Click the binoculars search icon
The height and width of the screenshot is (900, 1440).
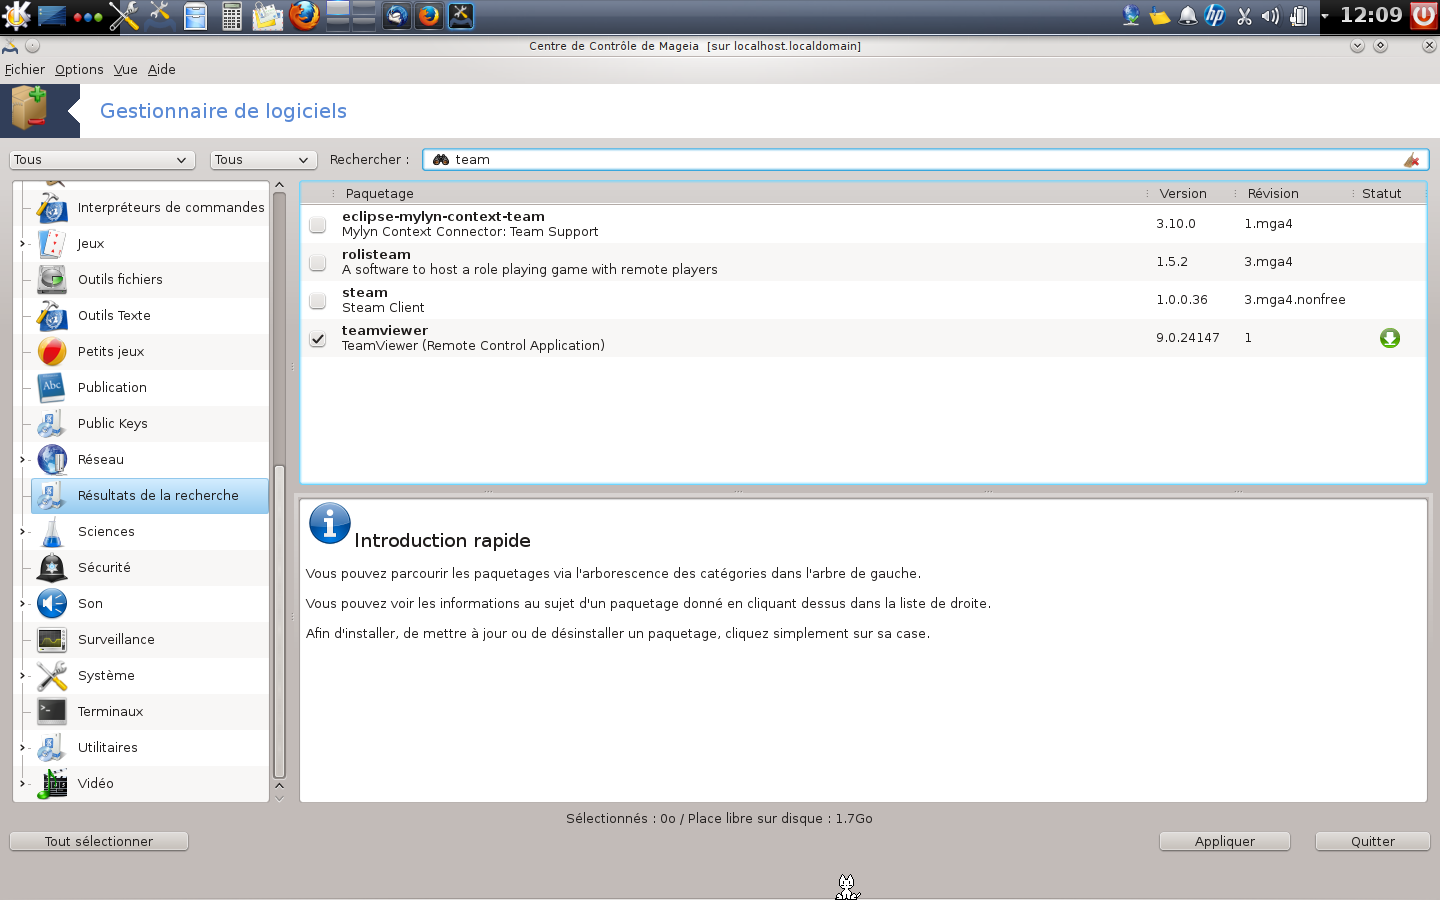pos(440,159)
